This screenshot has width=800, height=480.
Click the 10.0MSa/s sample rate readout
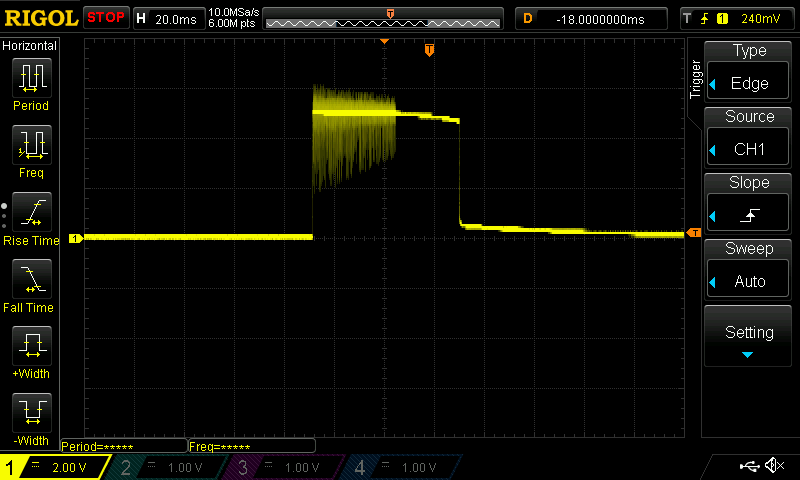234,12
